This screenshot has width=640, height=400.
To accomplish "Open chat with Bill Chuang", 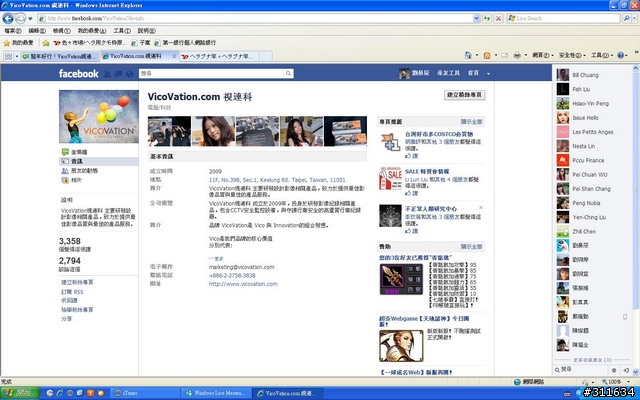I will (x=593, y=75).
